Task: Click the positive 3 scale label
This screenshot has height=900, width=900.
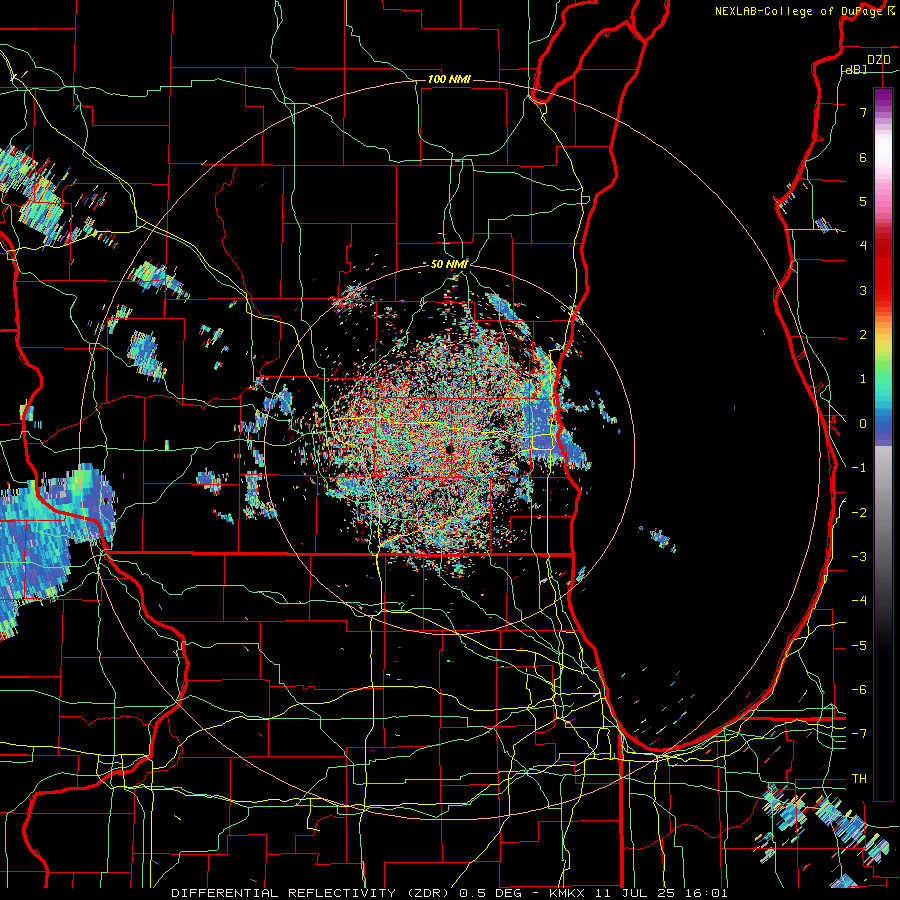Action: coord(863,290)
